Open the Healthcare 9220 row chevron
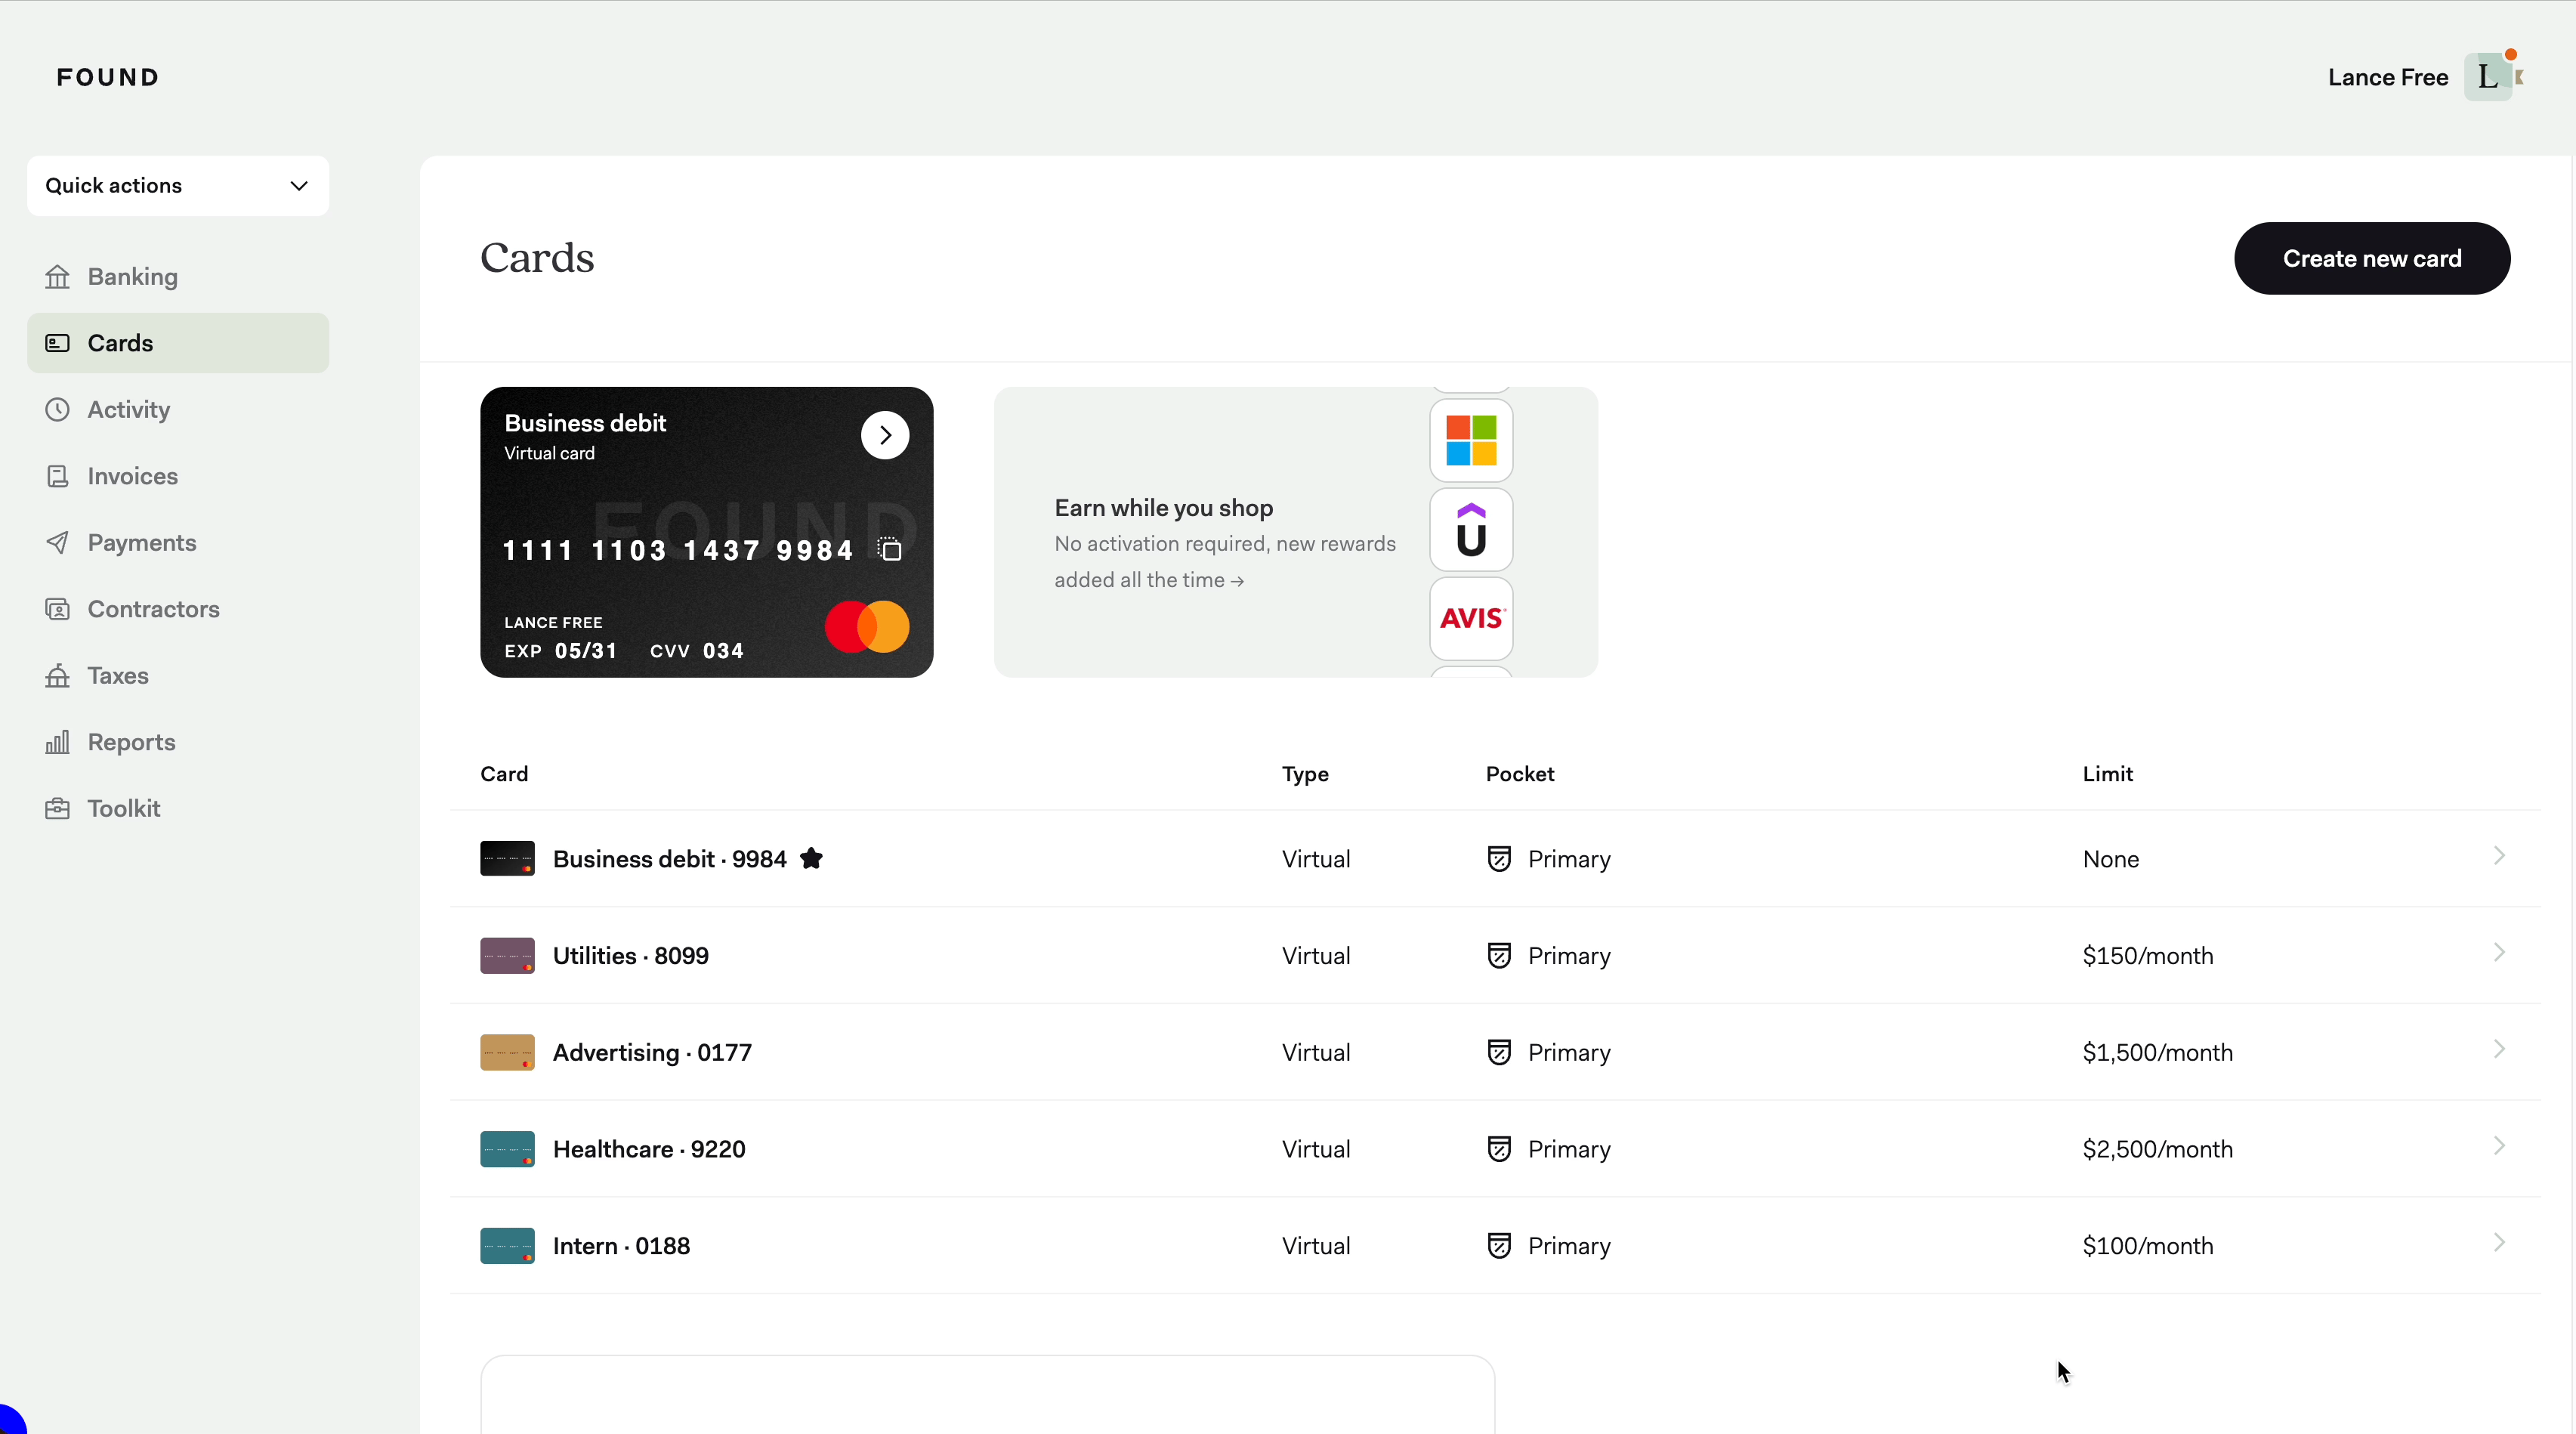The width and height of the screenshot is (2576, 1434). point(2499,1146)
